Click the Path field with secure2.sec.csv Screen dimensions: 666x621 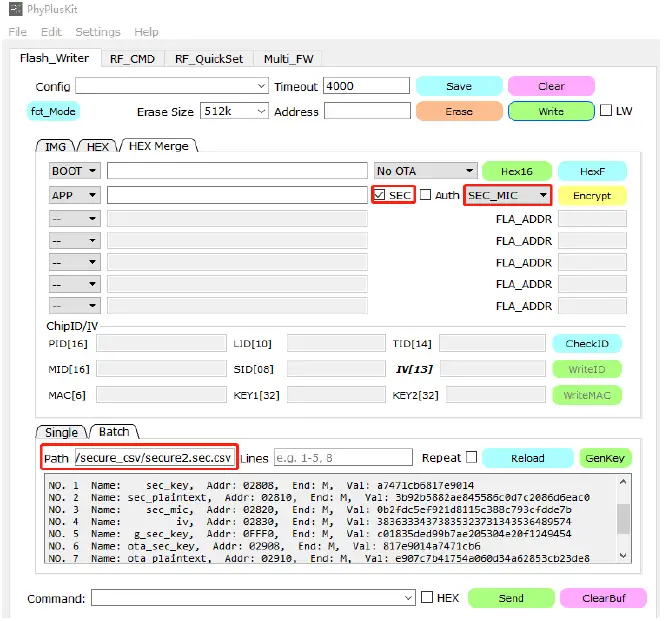coord(155,457)
